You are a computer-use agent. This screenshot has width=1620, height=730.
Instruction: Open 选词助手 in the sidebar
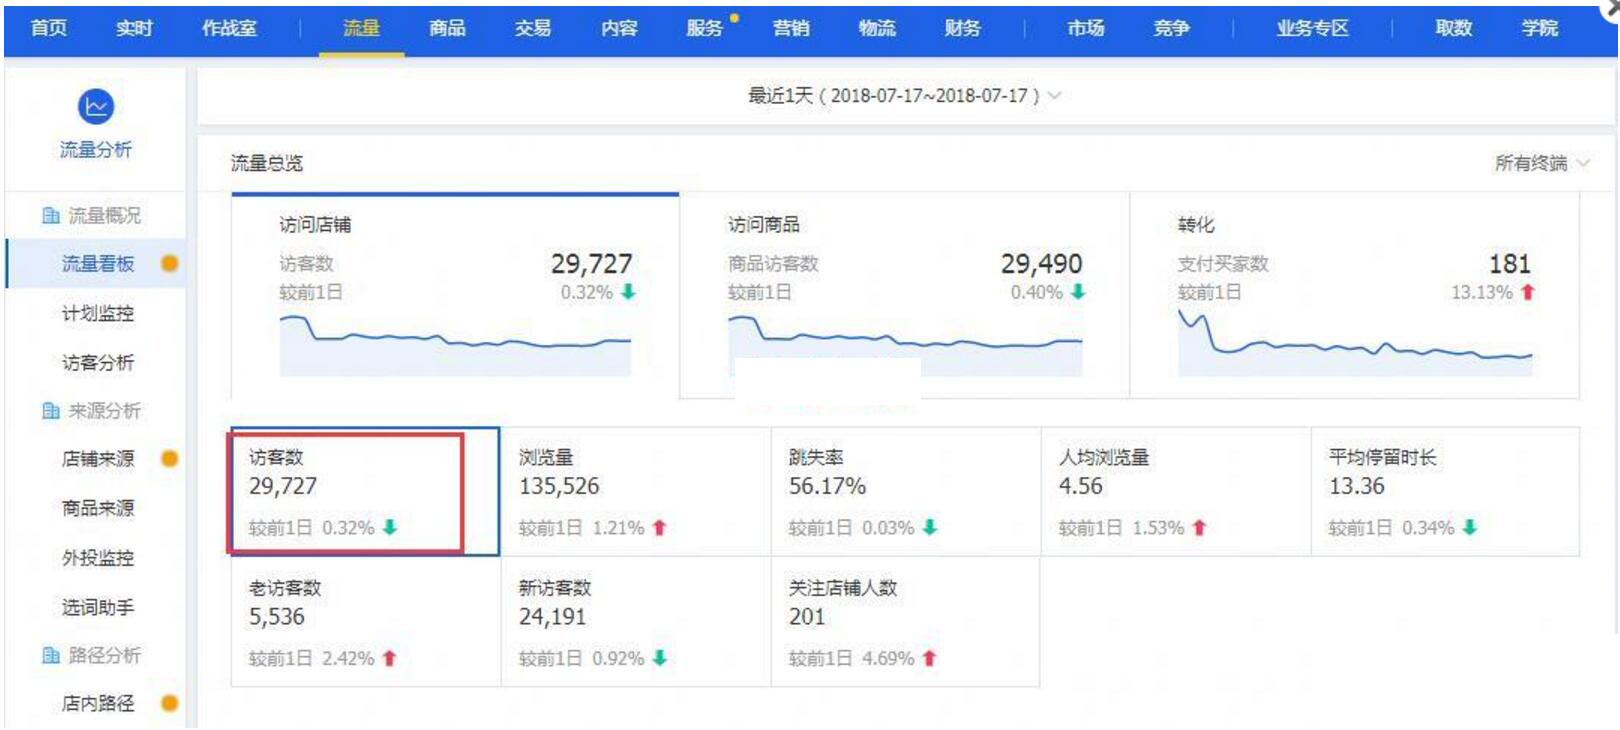point(98,607)
